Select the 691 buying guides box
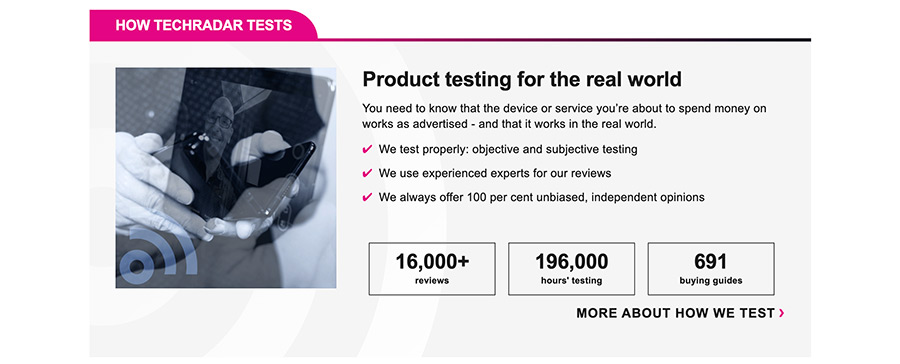 pos(711,269)
